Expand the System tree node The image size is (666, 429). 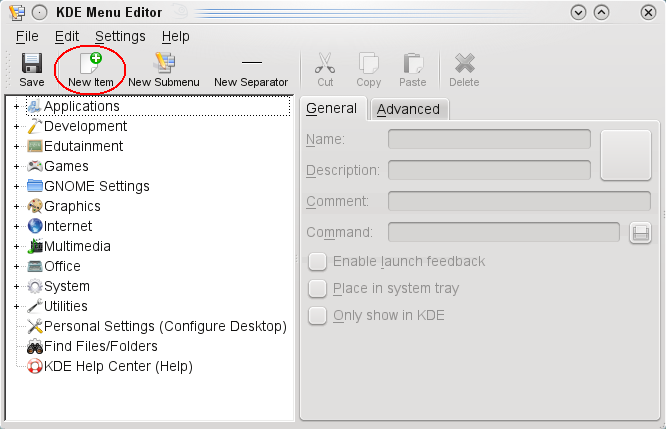tap(16, 286)
